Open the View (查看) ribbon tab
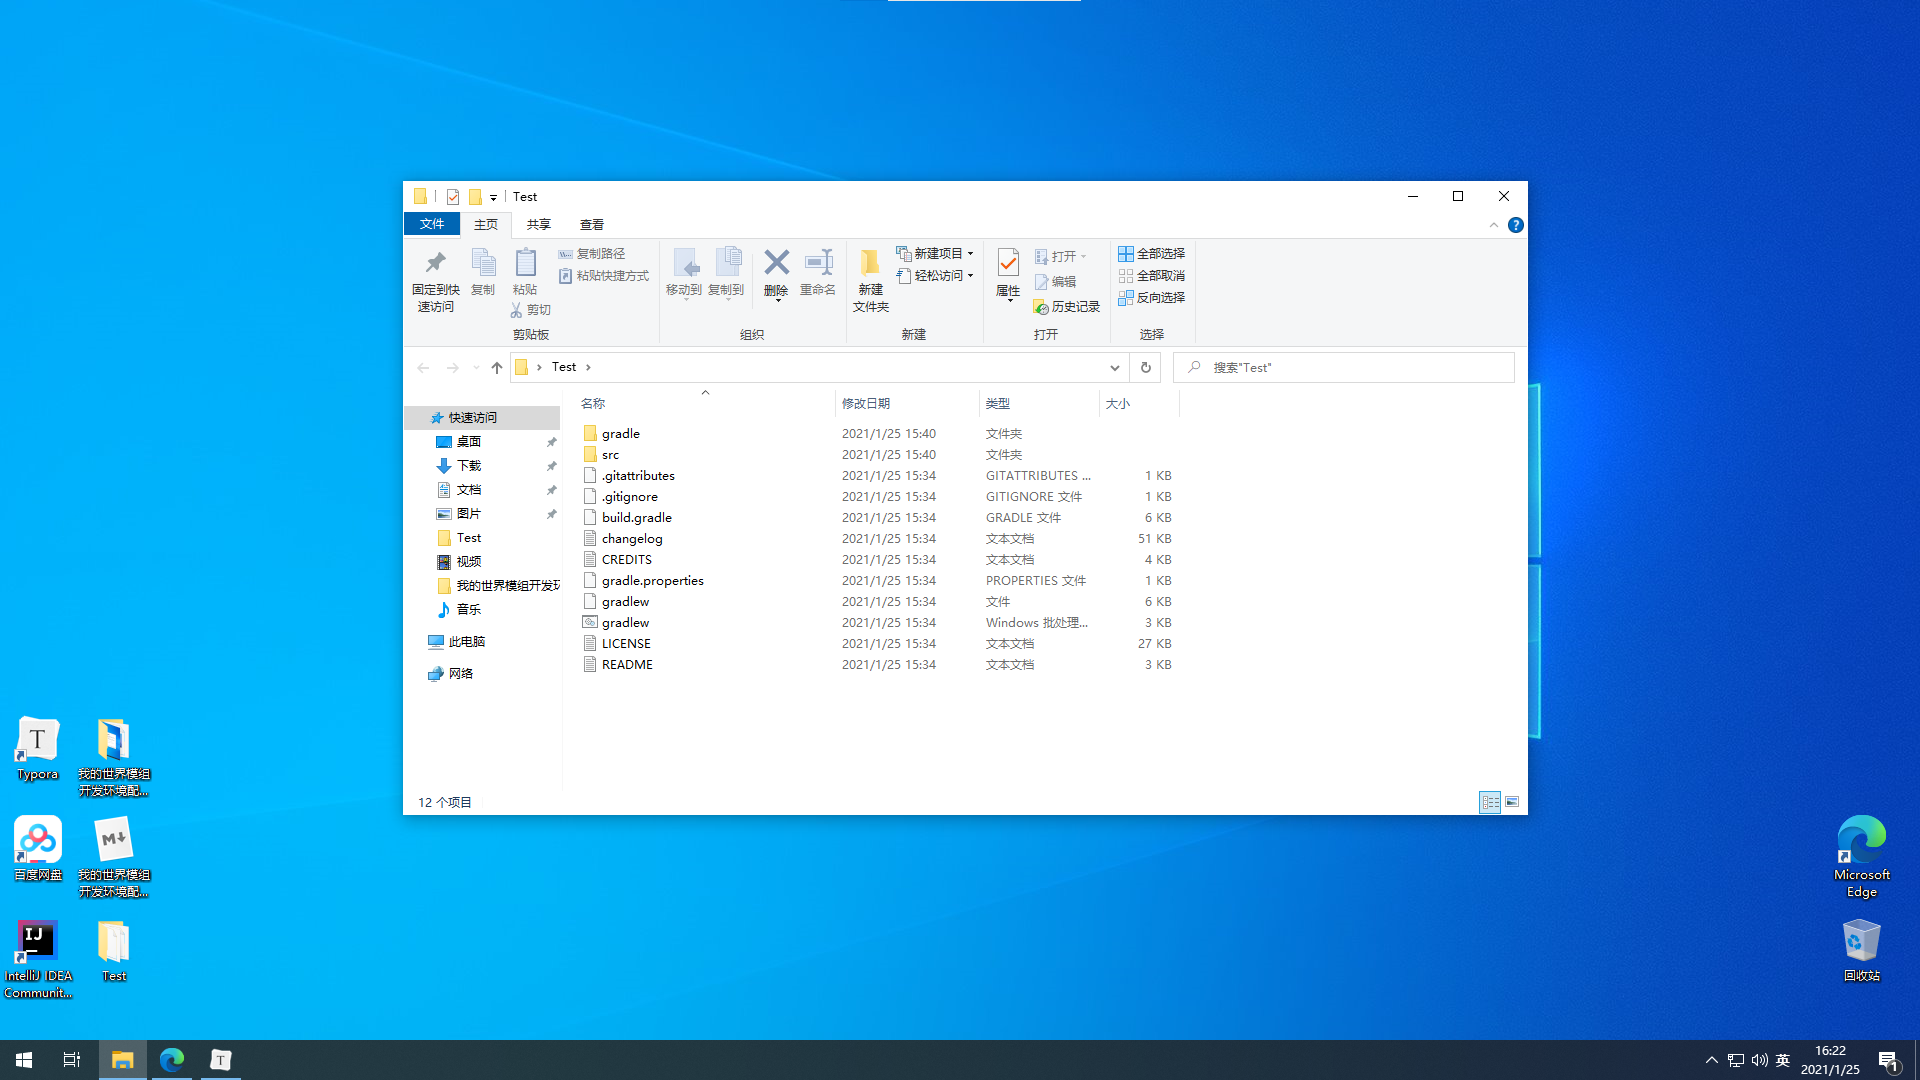Screen dimensions: 1920x1080 click(591, 225)
